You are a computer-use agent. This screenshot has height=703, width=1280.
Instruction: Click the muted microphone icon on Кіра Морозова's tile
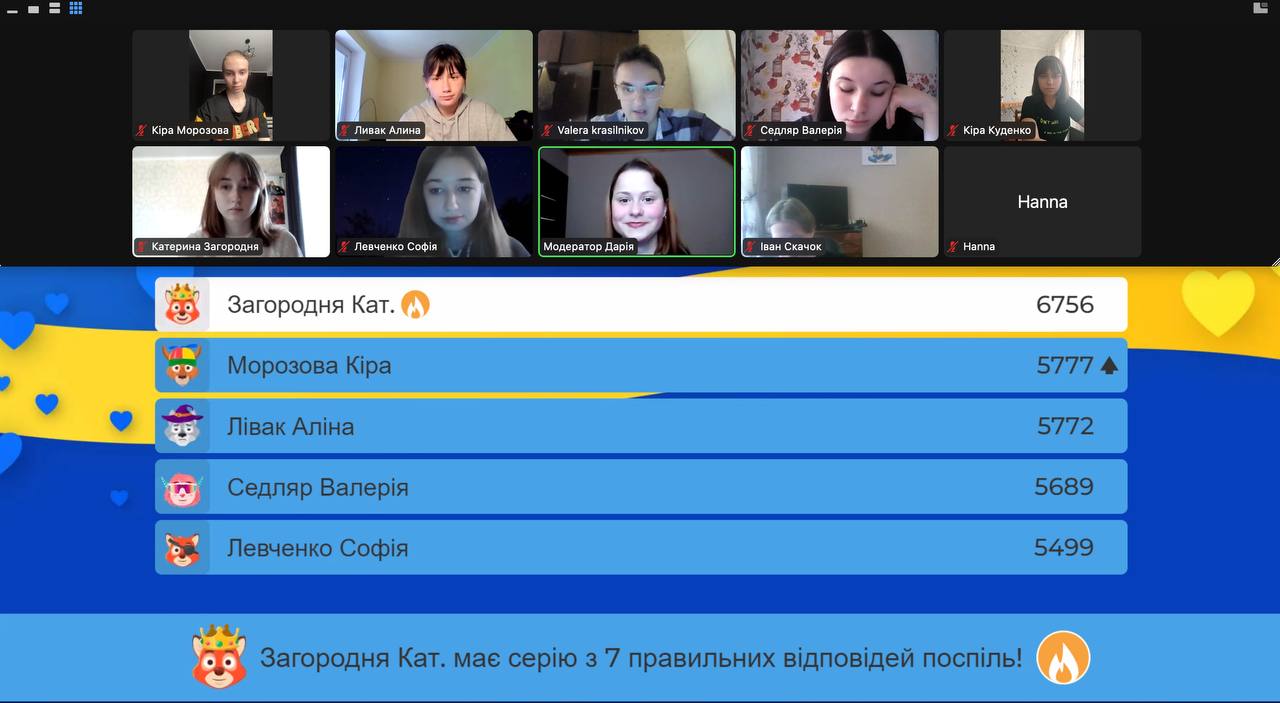tap(143, 130)
